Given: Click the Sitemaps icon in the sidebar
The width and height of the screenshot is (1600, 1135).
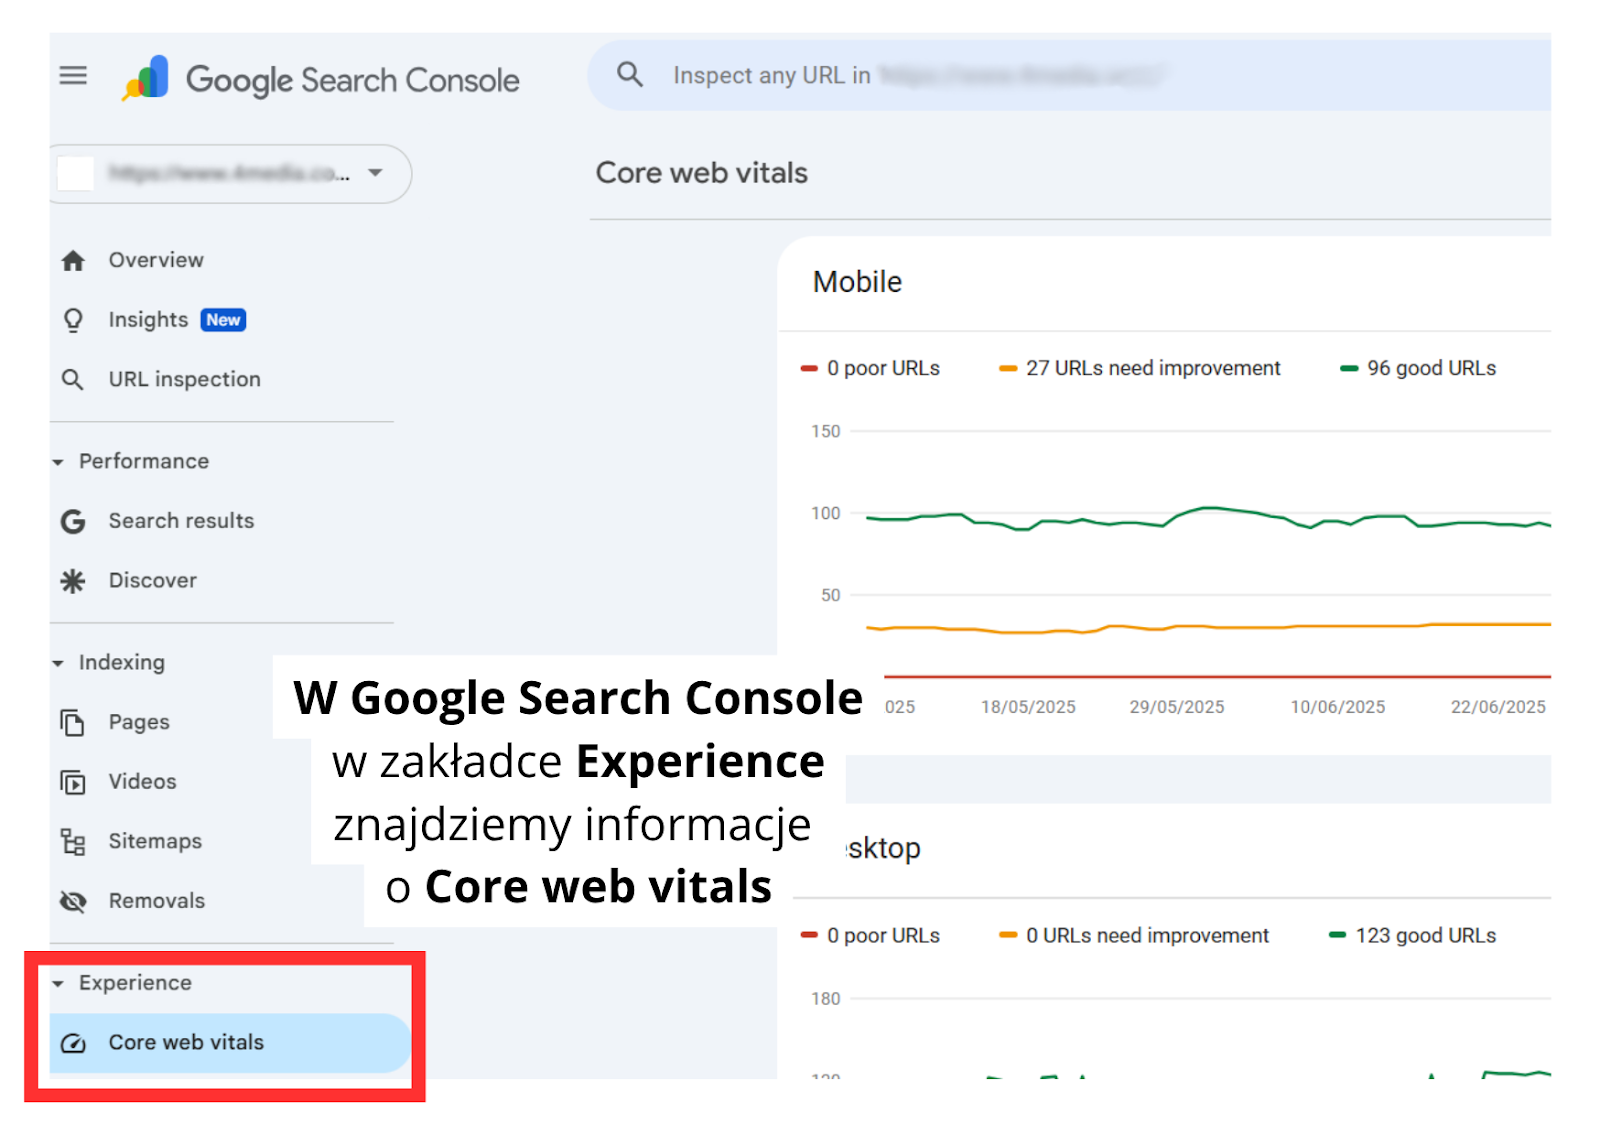Looking at the screenshot, I should 73,841.
